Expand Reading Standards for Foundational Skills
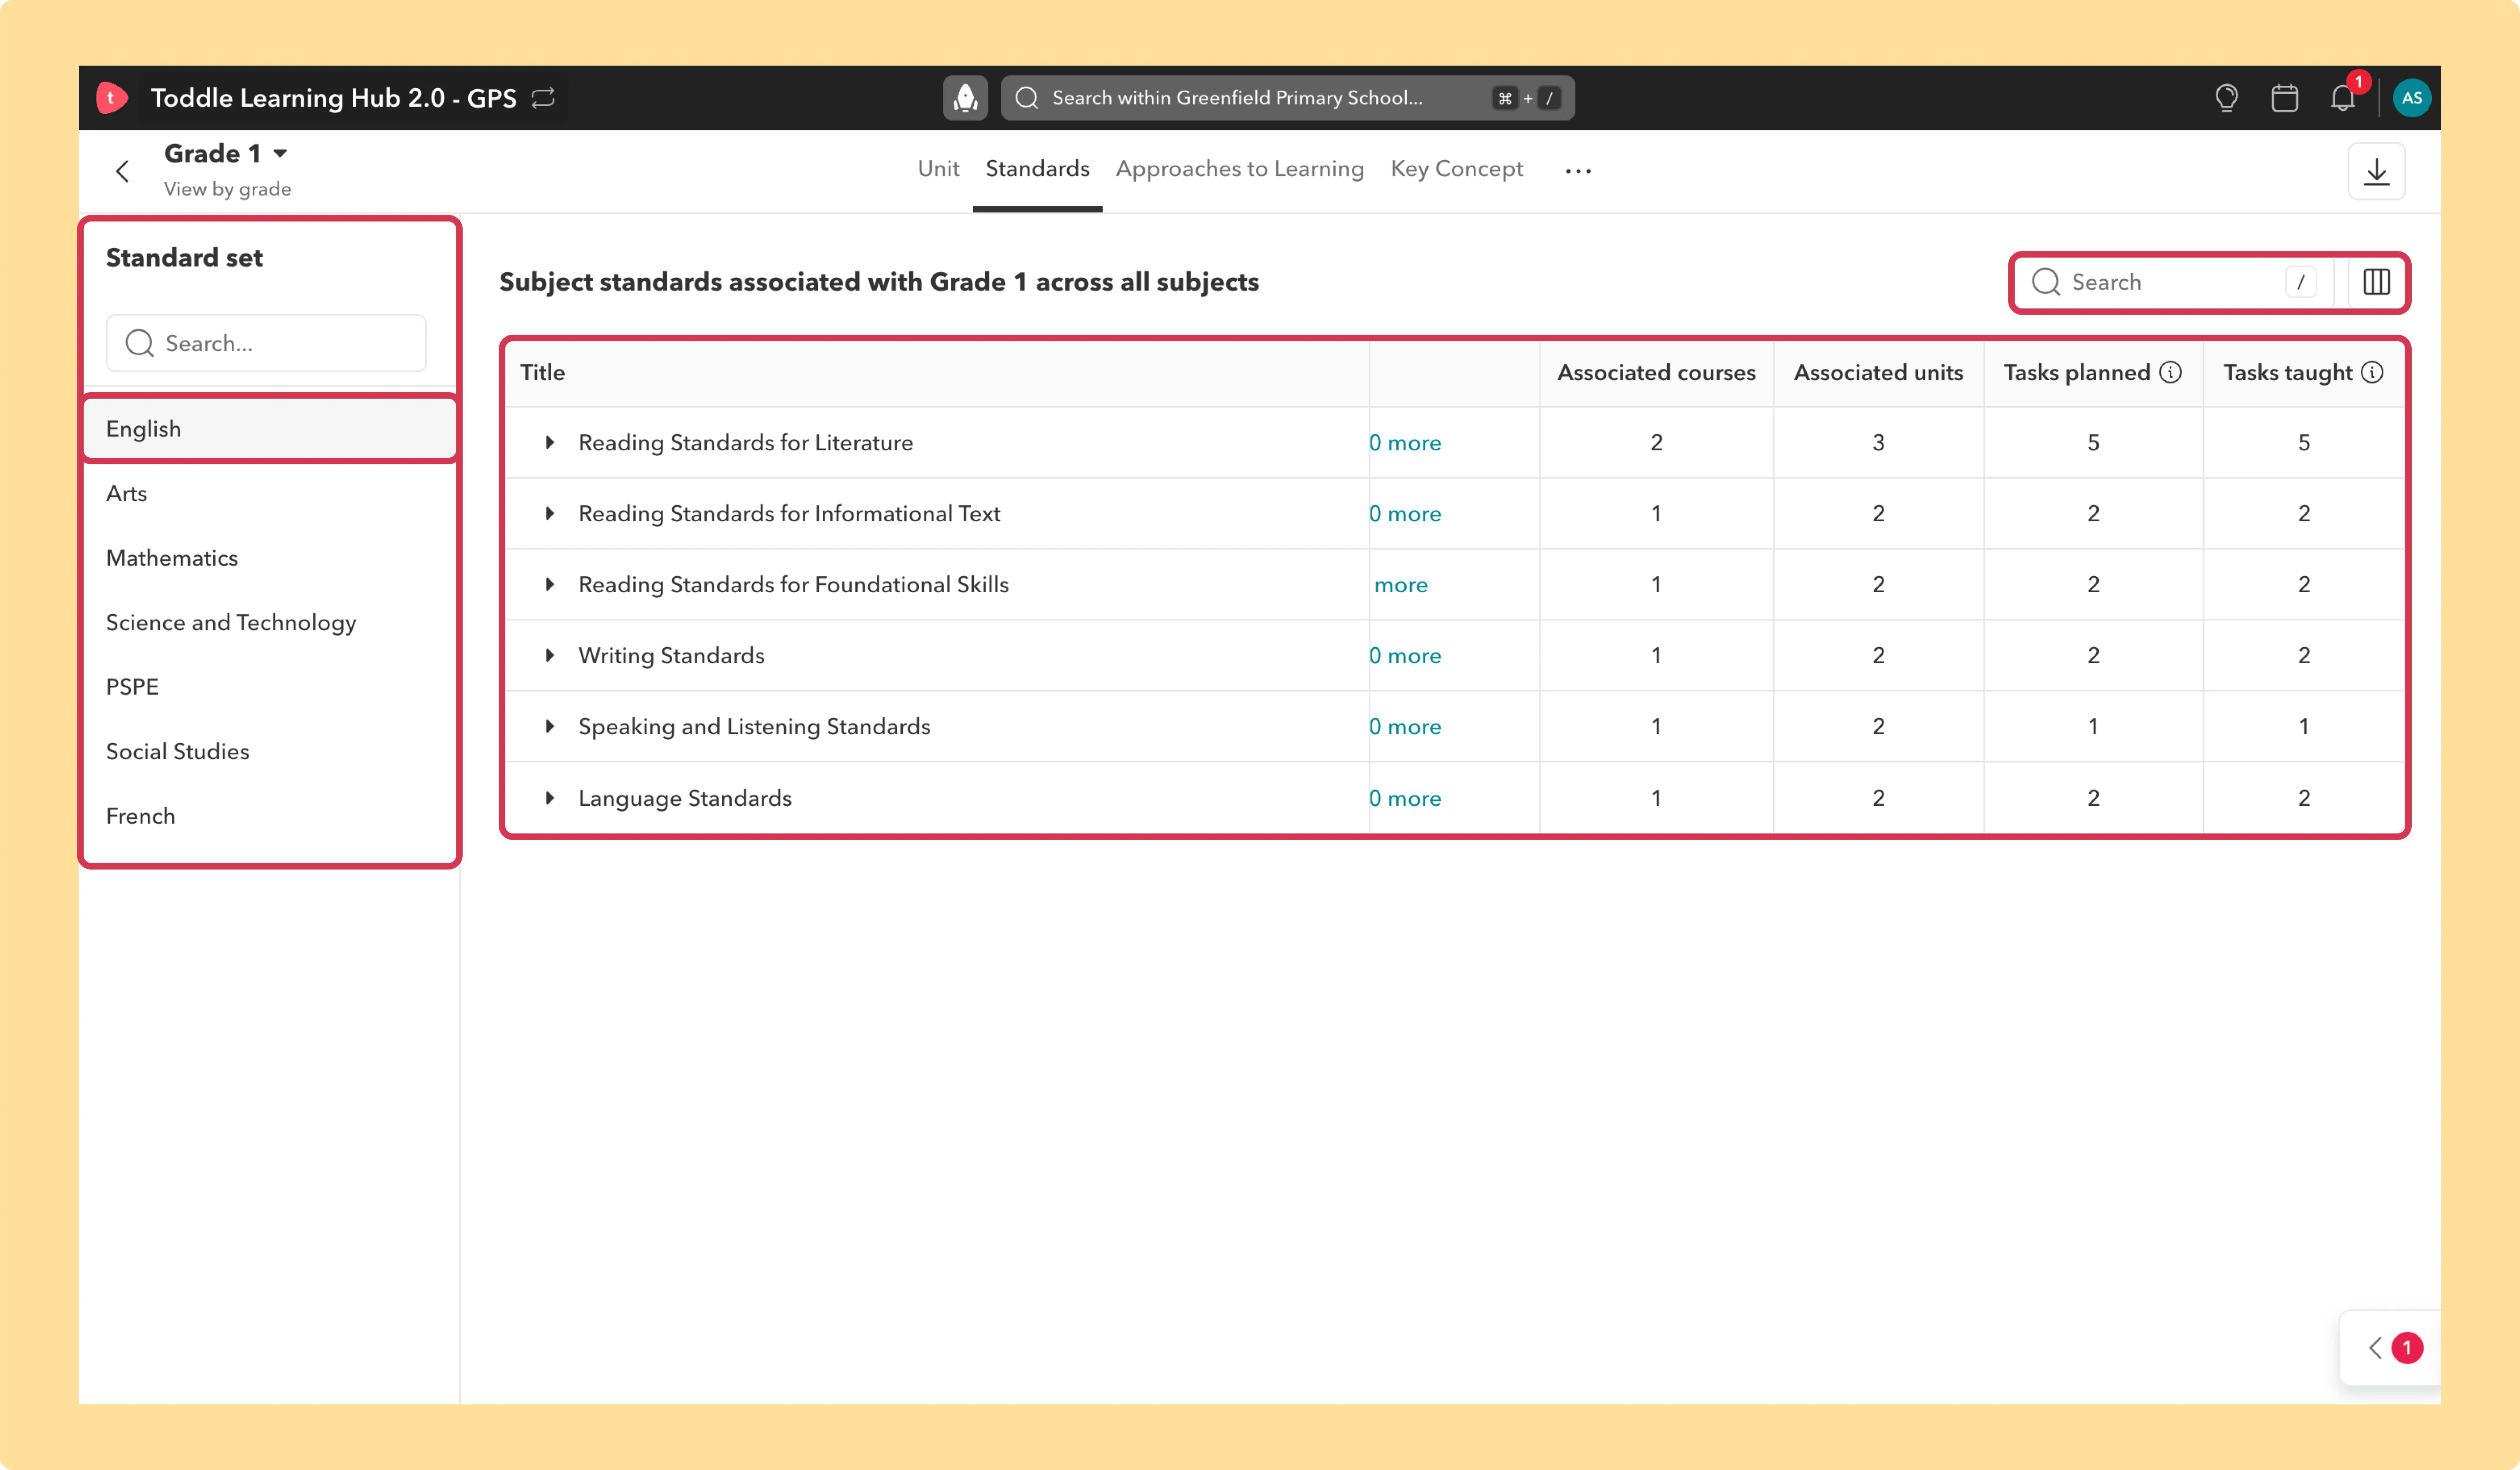Image resolution: width=2520 pixels, height=1470 pixels. click(x=549, y=584)
